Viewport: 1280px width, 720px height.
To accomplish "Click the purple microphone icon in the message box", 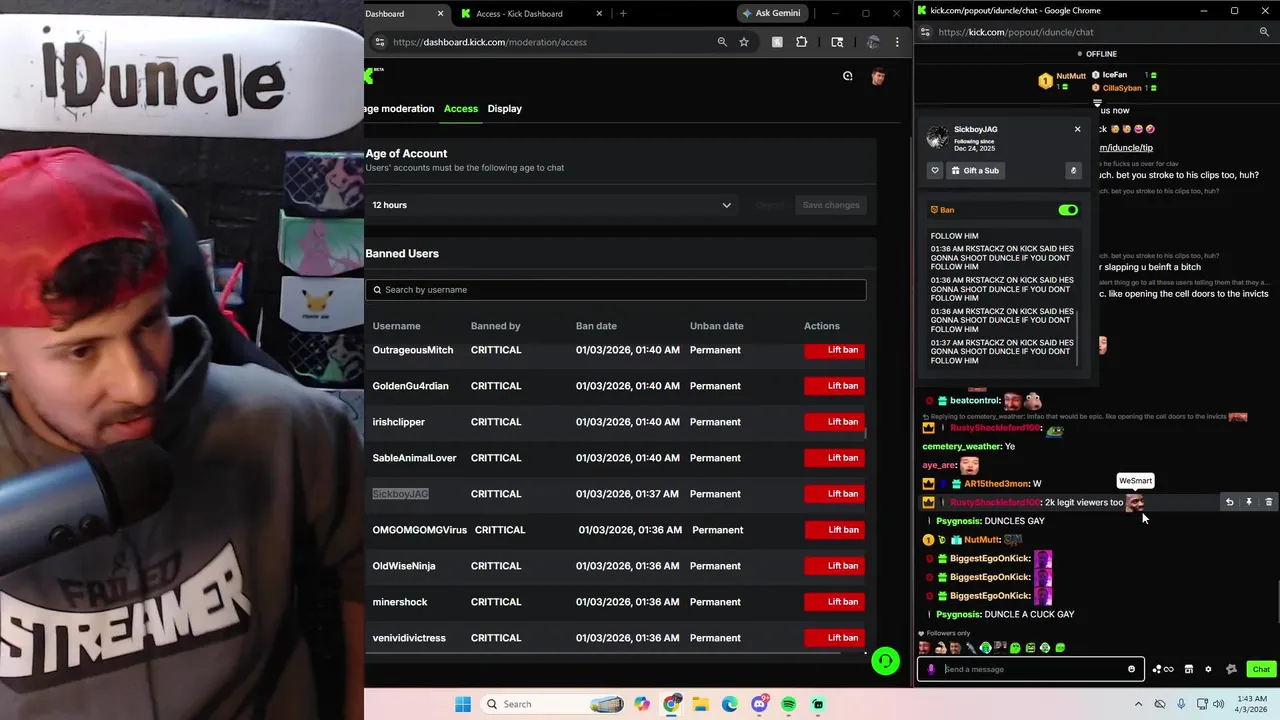I will pyautogui.click(x=931, y=669).
